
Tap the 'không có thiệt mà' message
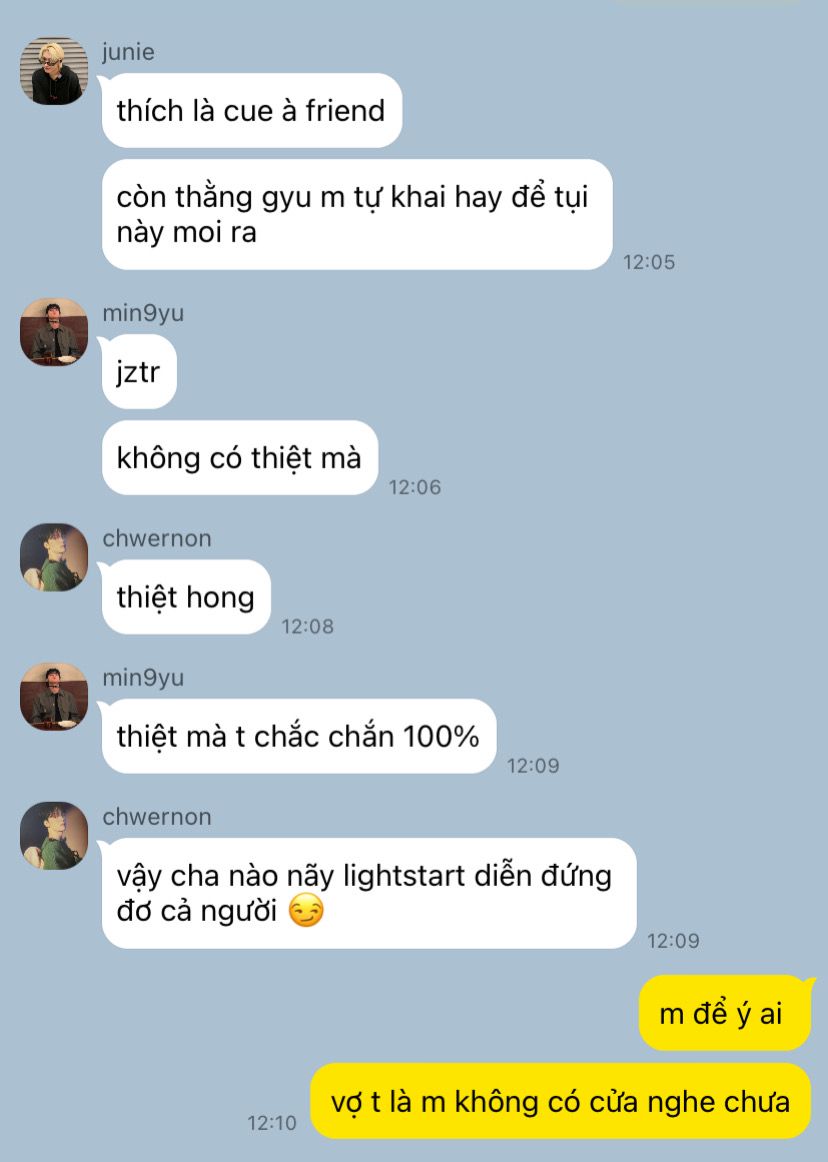pos(240,457)
